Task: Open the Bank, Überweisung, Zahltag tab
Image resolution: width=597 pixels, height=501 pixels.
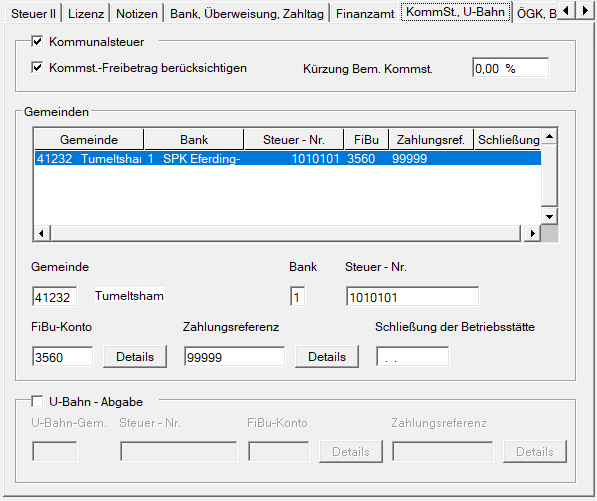Action: (x=247, y=14)
